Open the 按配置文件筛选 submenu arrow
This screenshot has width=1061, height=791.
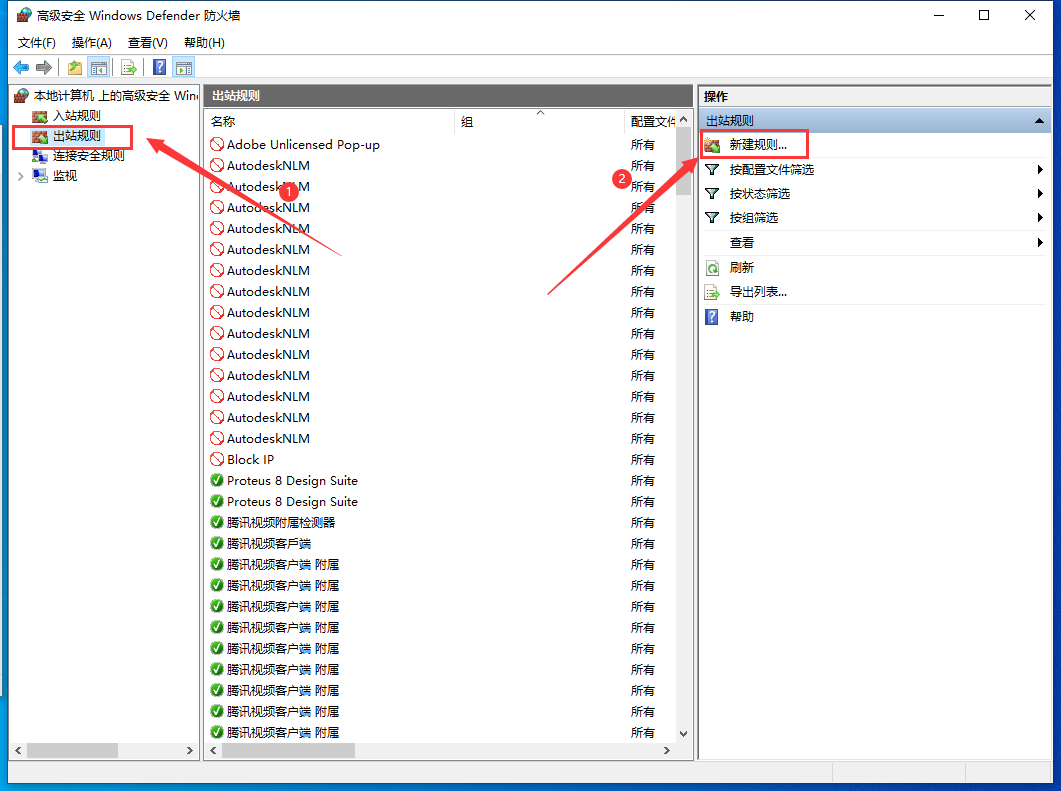tap(1040, 170)
